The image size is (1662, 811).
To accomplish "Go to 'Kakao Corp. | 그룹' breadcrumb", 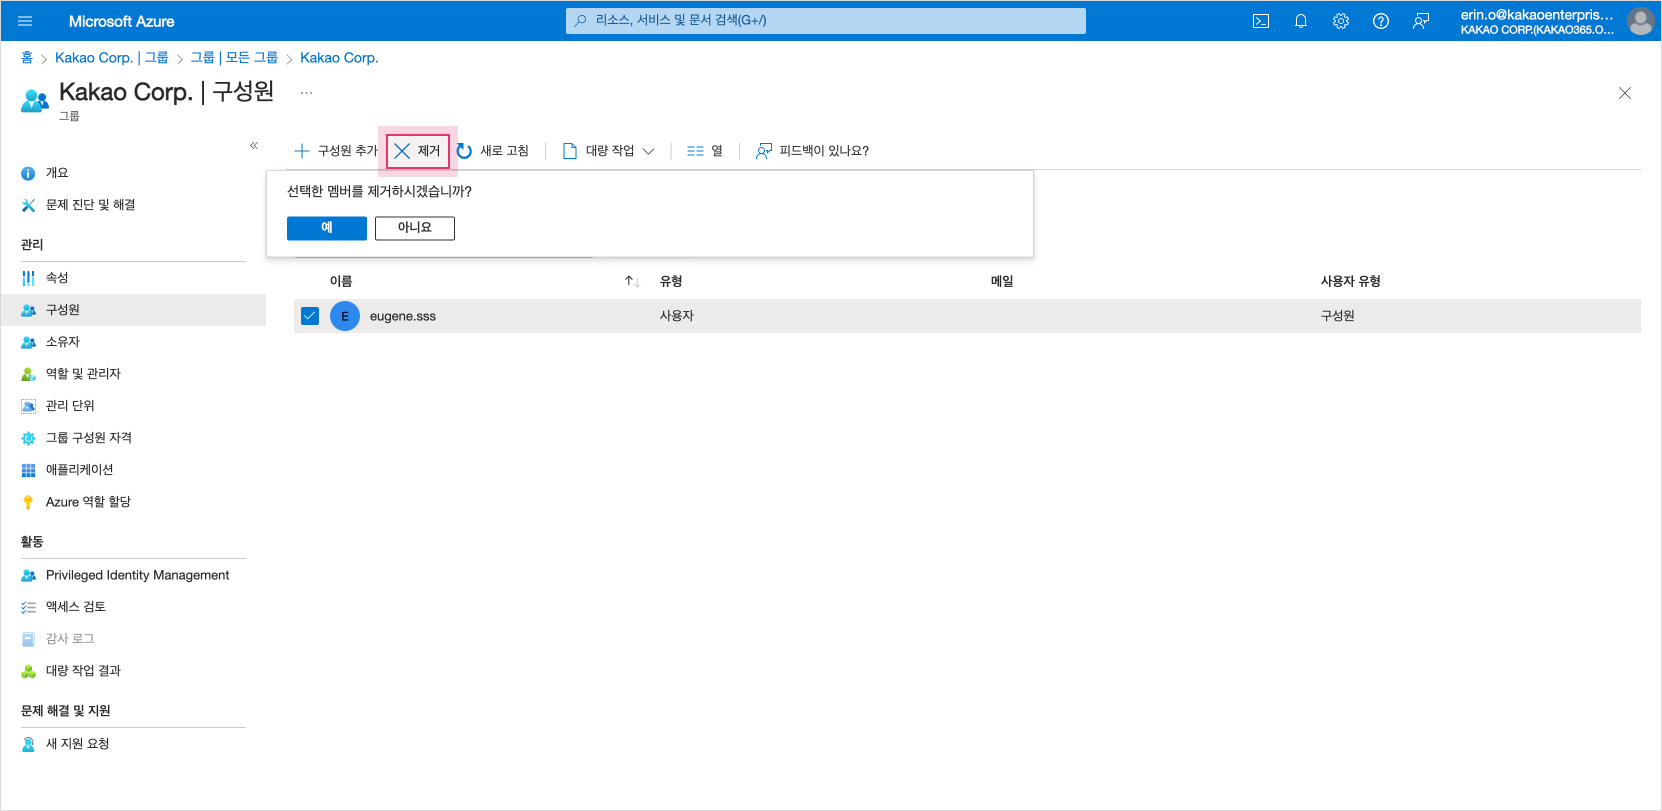I will [x=112, y=58].
